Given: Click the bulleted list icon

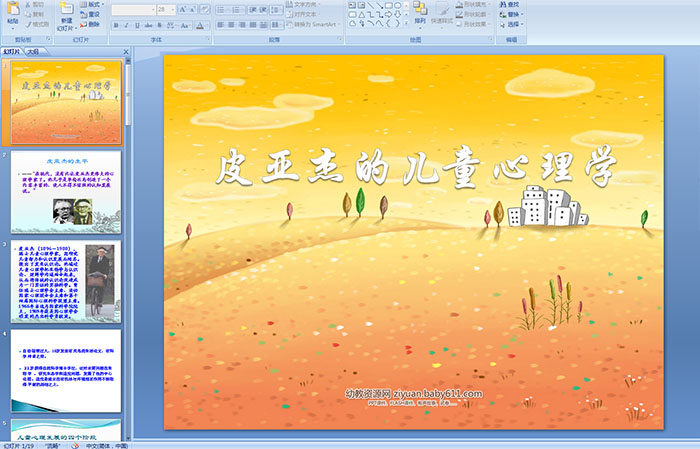Looking at the screenshot, I should [x=223, y=10].
